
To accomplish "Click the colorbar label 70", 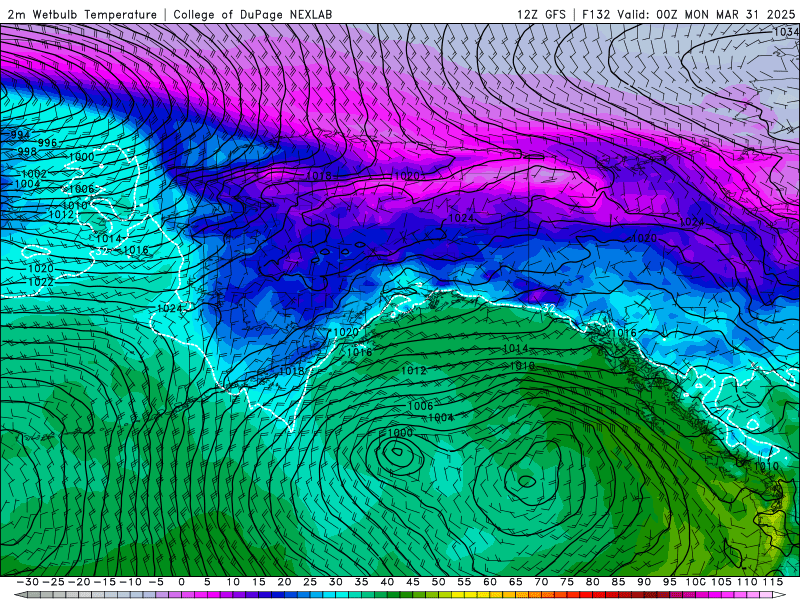I will tap(541, 582).
